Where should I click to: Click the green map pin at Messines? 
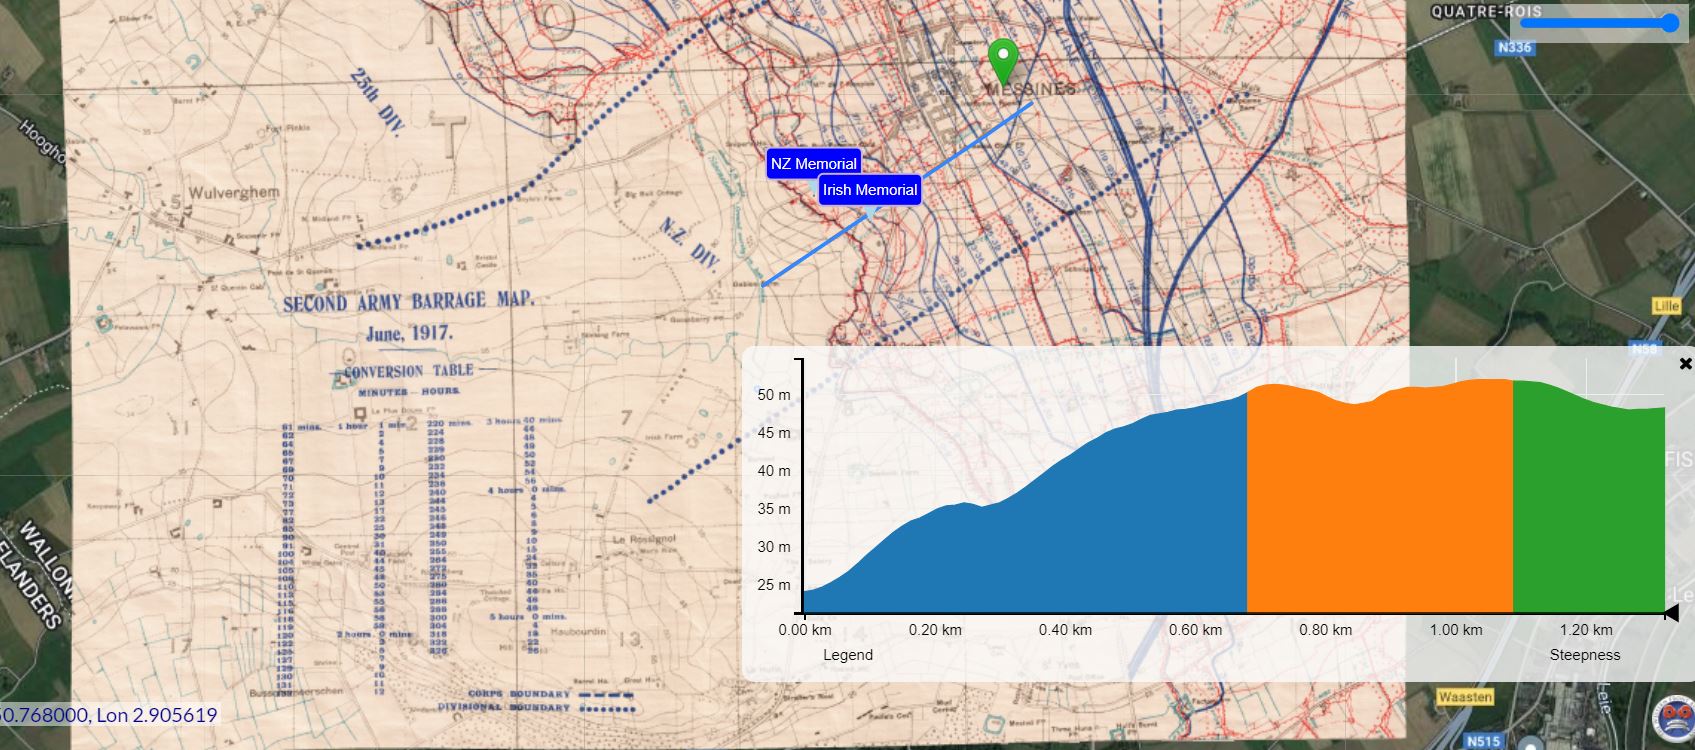[1003, 62]
